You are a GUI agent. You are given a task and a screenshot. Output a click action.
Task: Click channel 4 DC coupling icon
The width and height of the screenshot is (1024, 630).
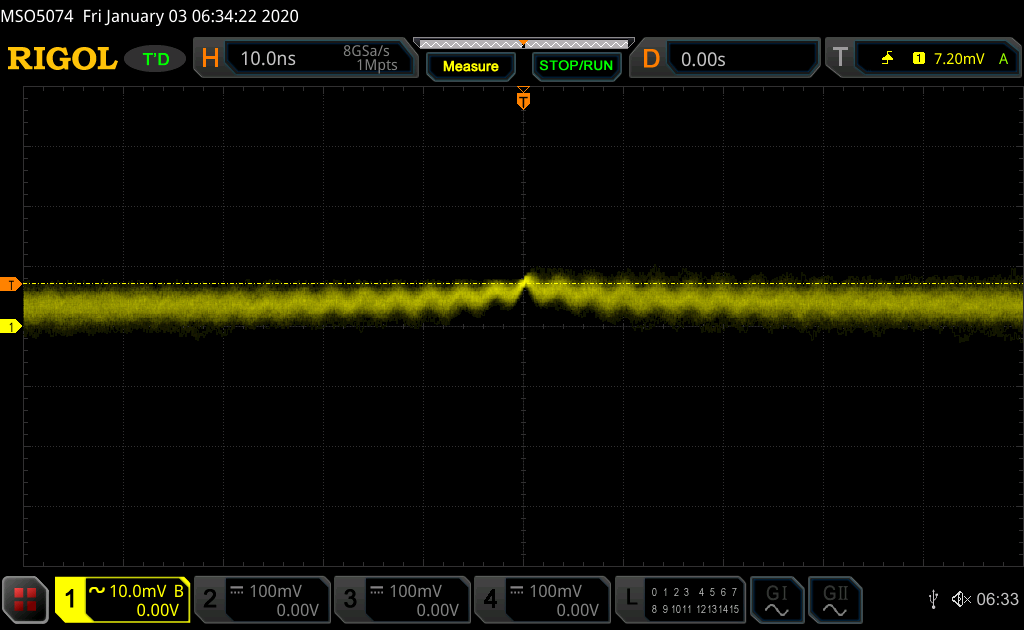[517, 590]
